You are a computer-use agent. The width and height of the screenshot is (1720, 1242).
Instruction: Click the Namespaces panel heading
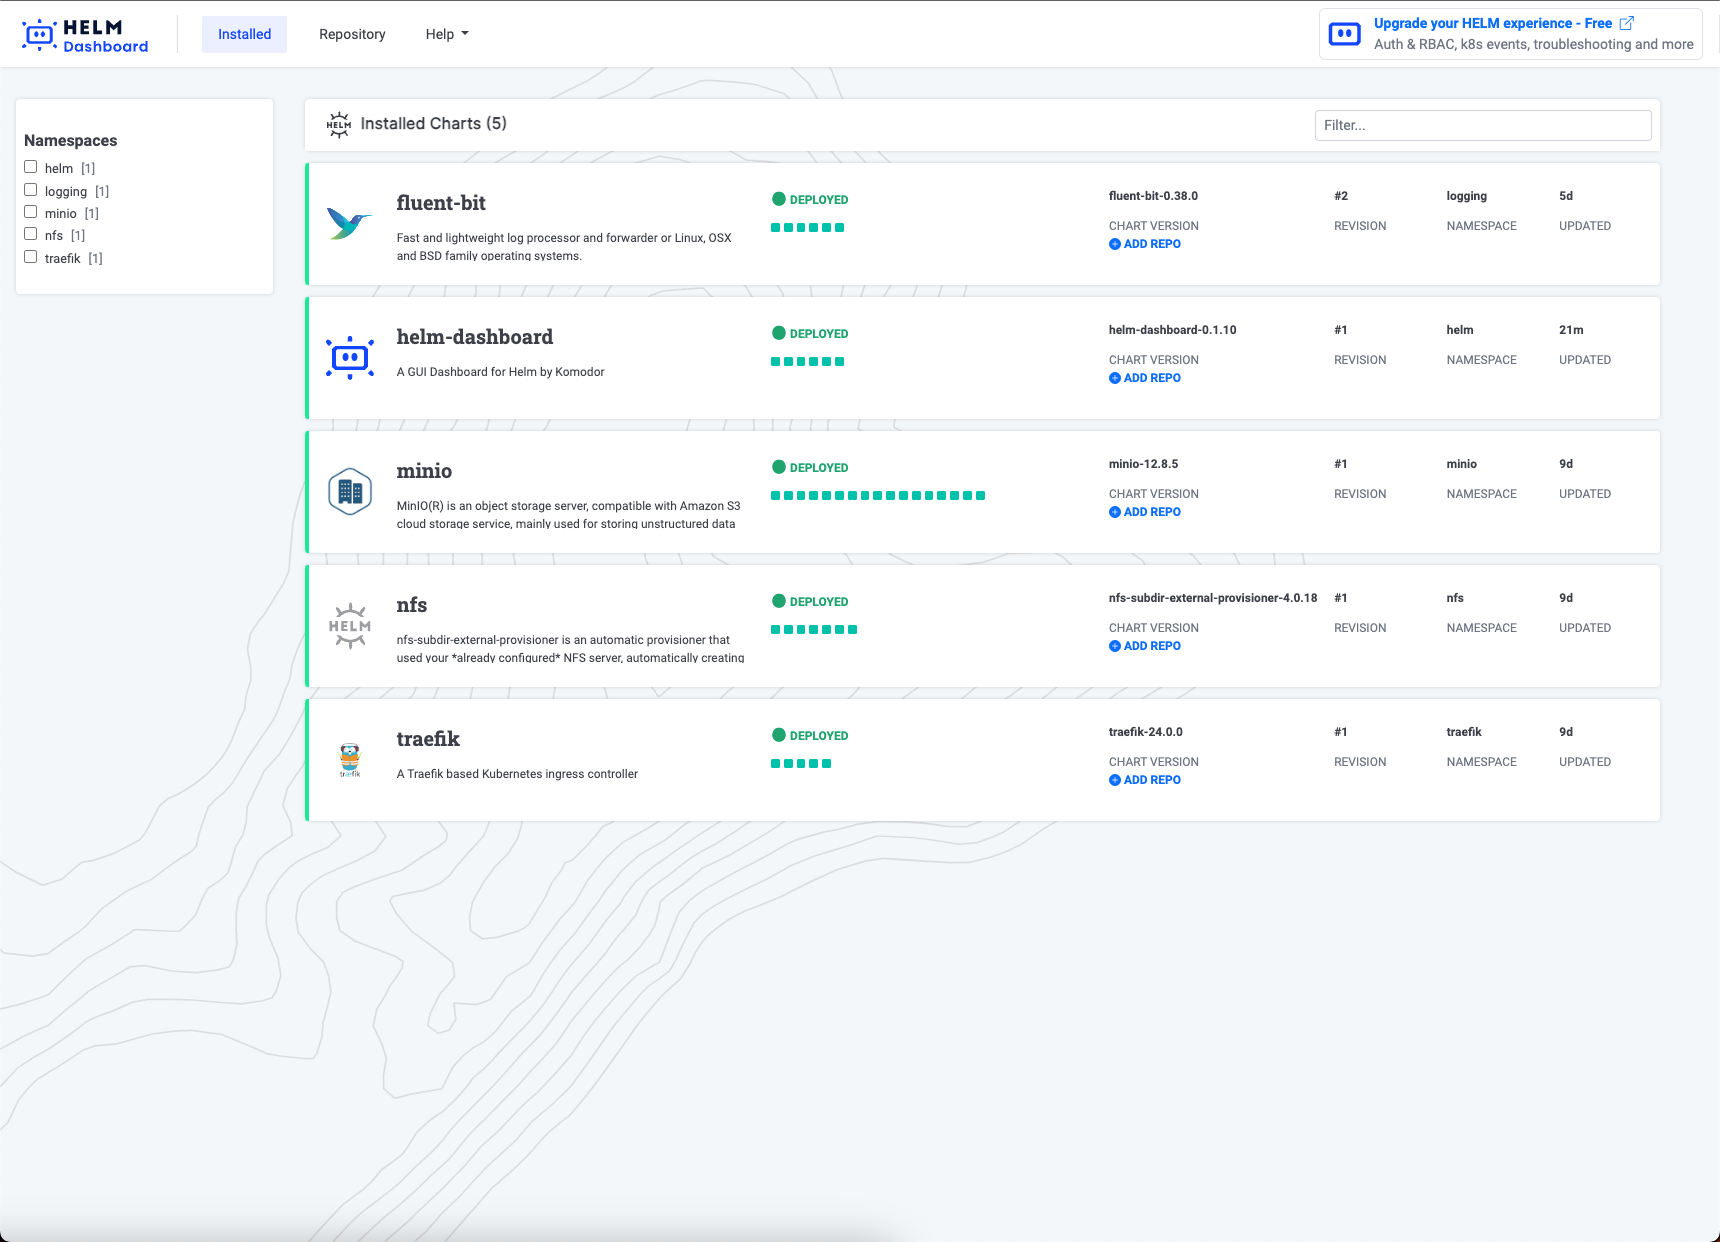tap(70, 140)
